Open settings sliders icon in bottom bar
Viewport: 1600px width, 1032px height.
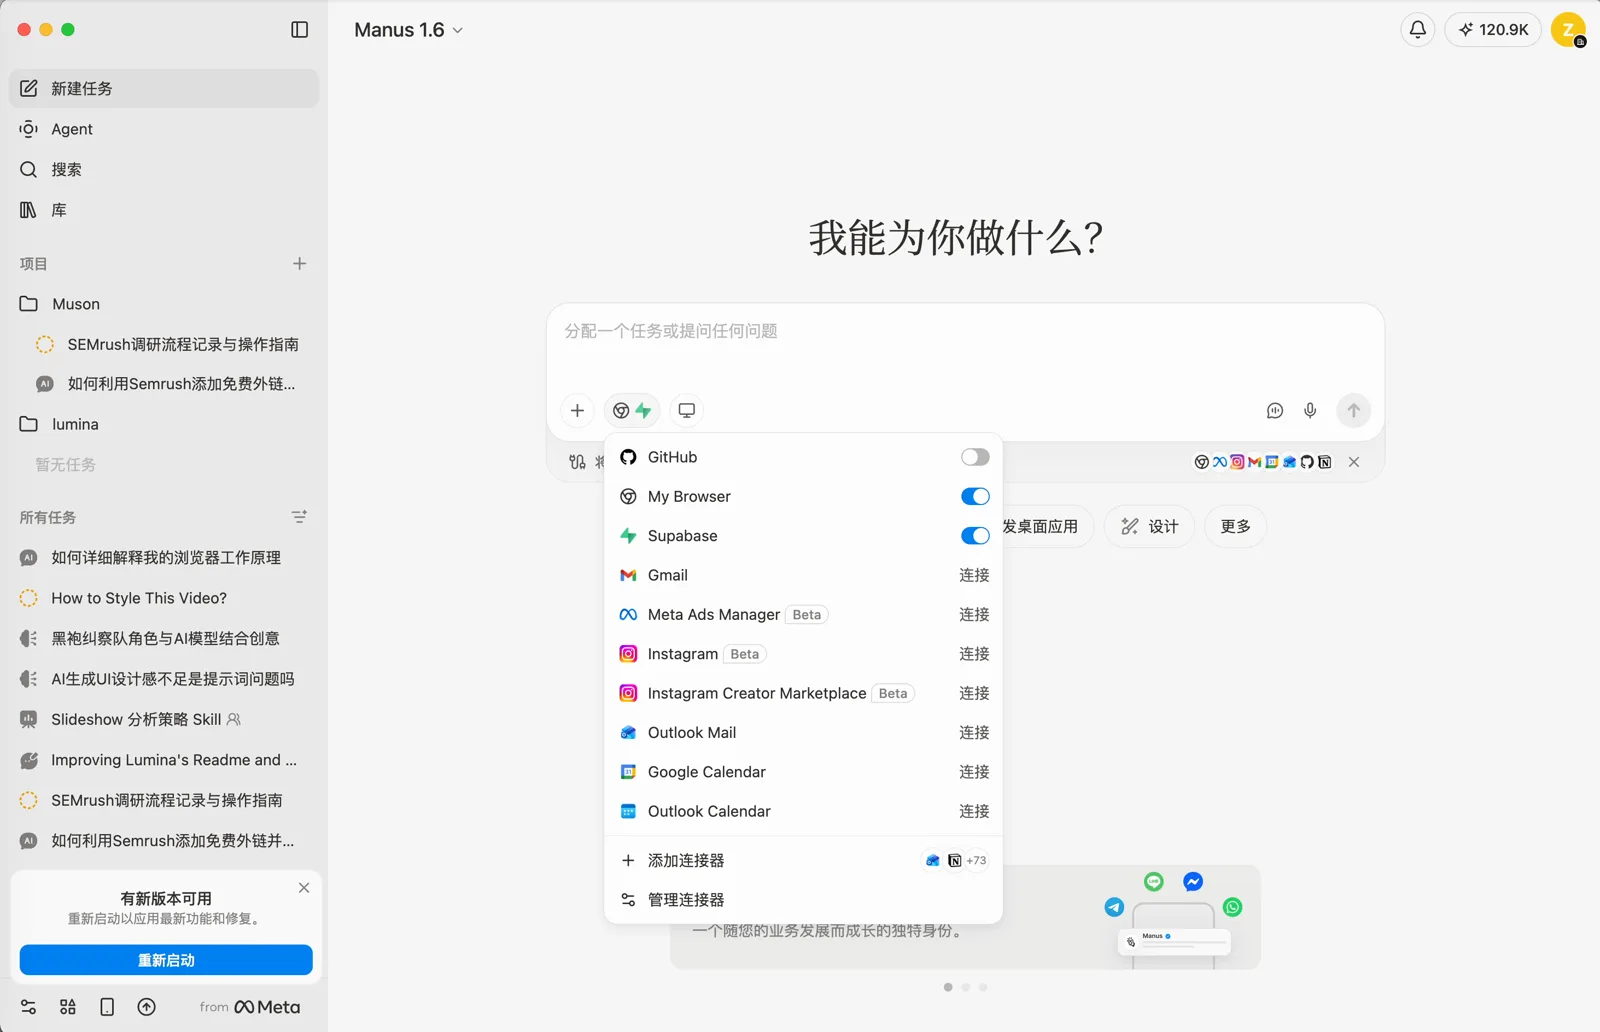(x=28, y=1007)
